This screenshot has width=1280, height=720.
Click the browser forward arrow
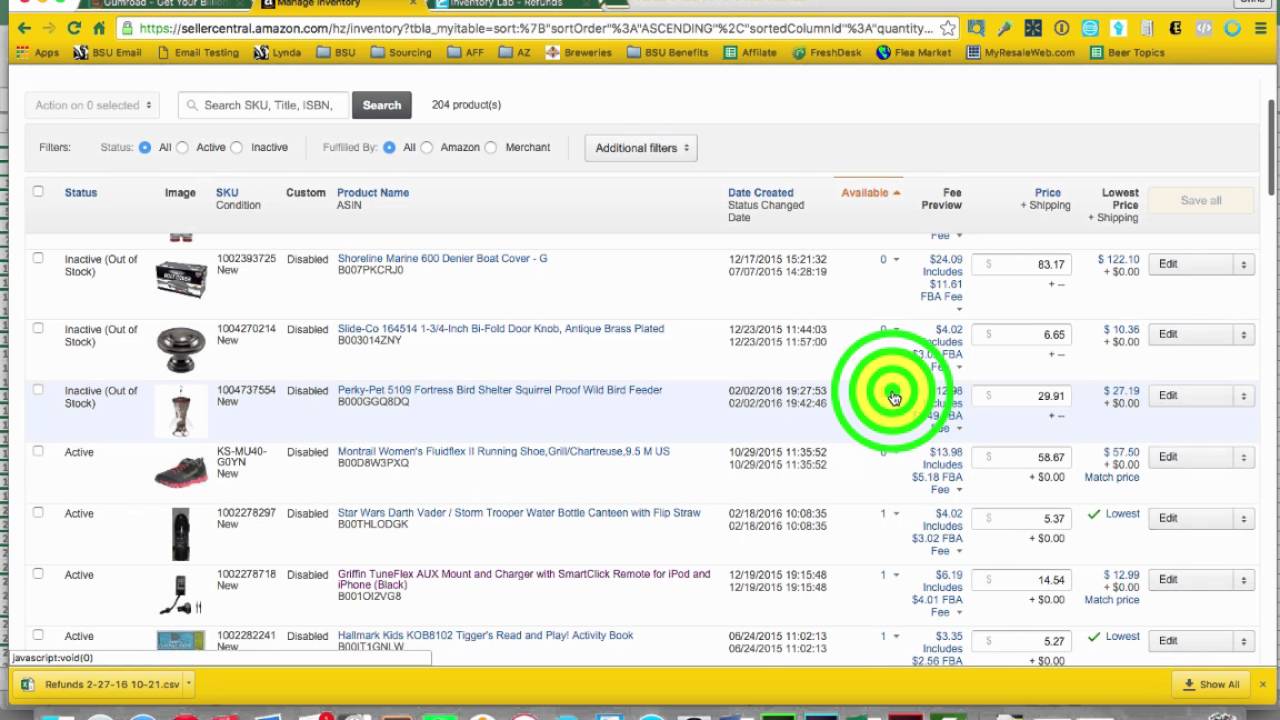[49, 28]
